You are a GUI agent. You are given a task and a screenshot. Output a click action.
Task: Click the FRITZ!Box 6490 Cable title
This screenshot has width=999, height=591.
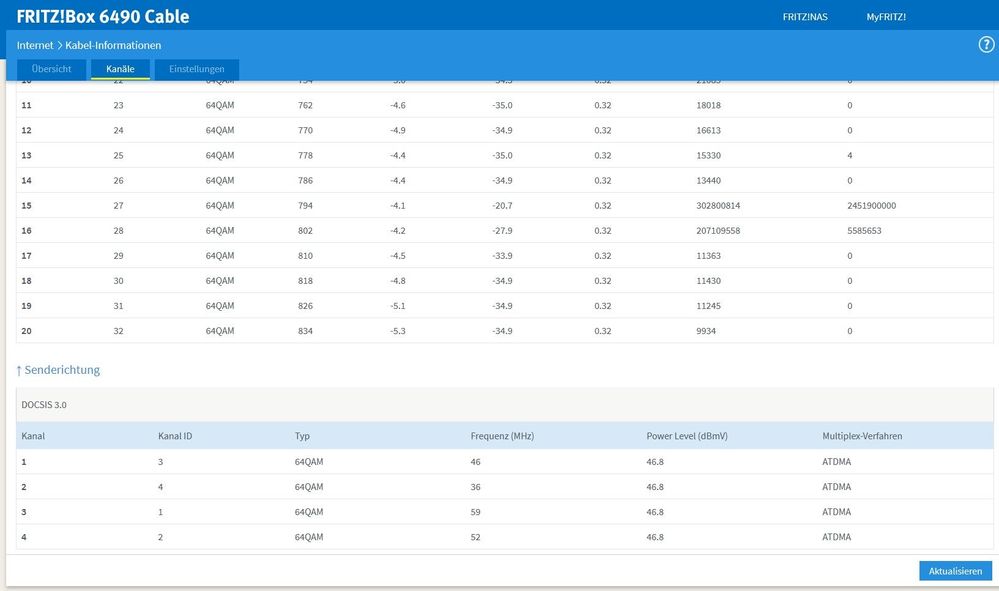pos(103,17)
